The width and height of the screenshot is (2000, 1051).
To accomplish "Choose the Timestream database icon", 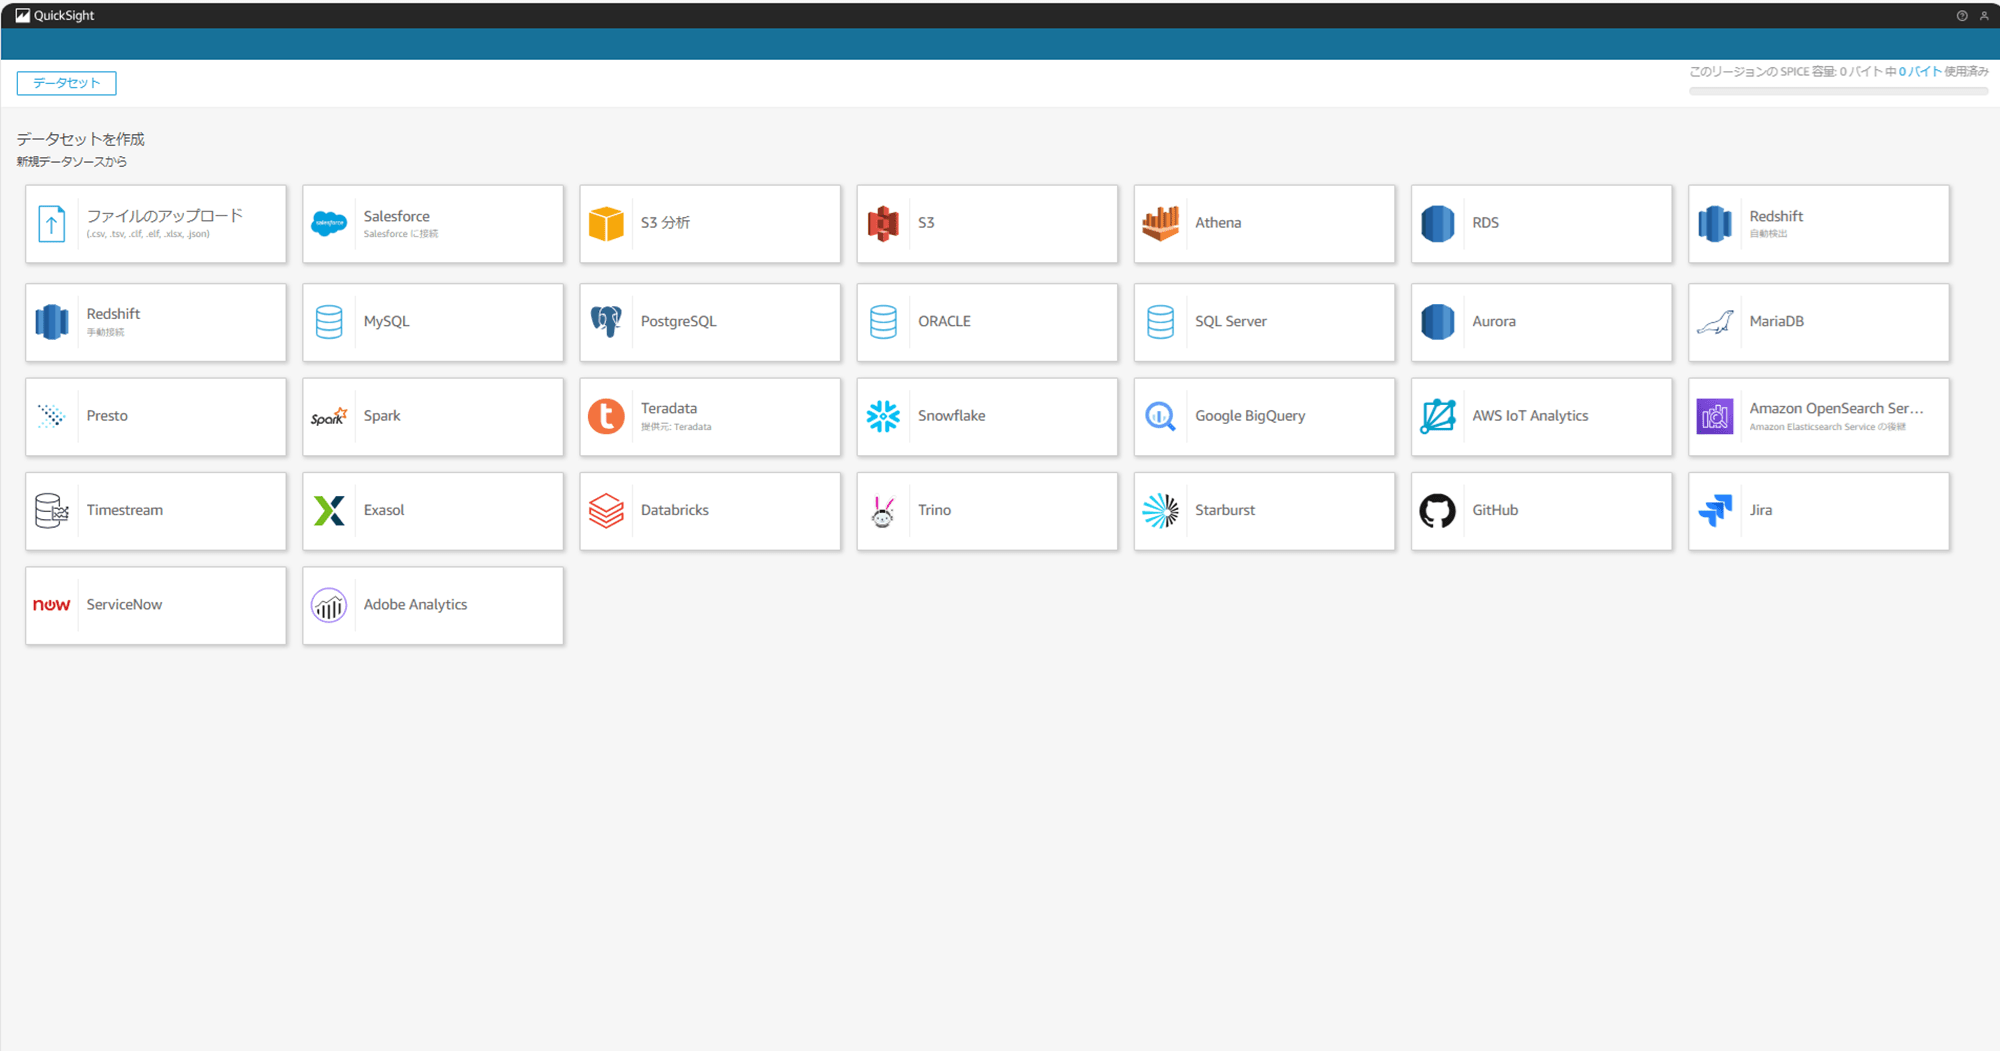I will coord(52,511).
